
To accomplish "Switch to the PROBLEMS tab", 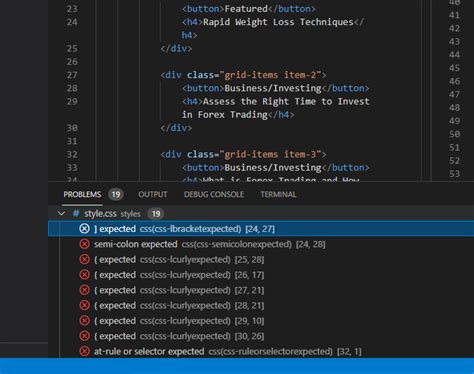I will pyautogui.click(x=82, y=194).
